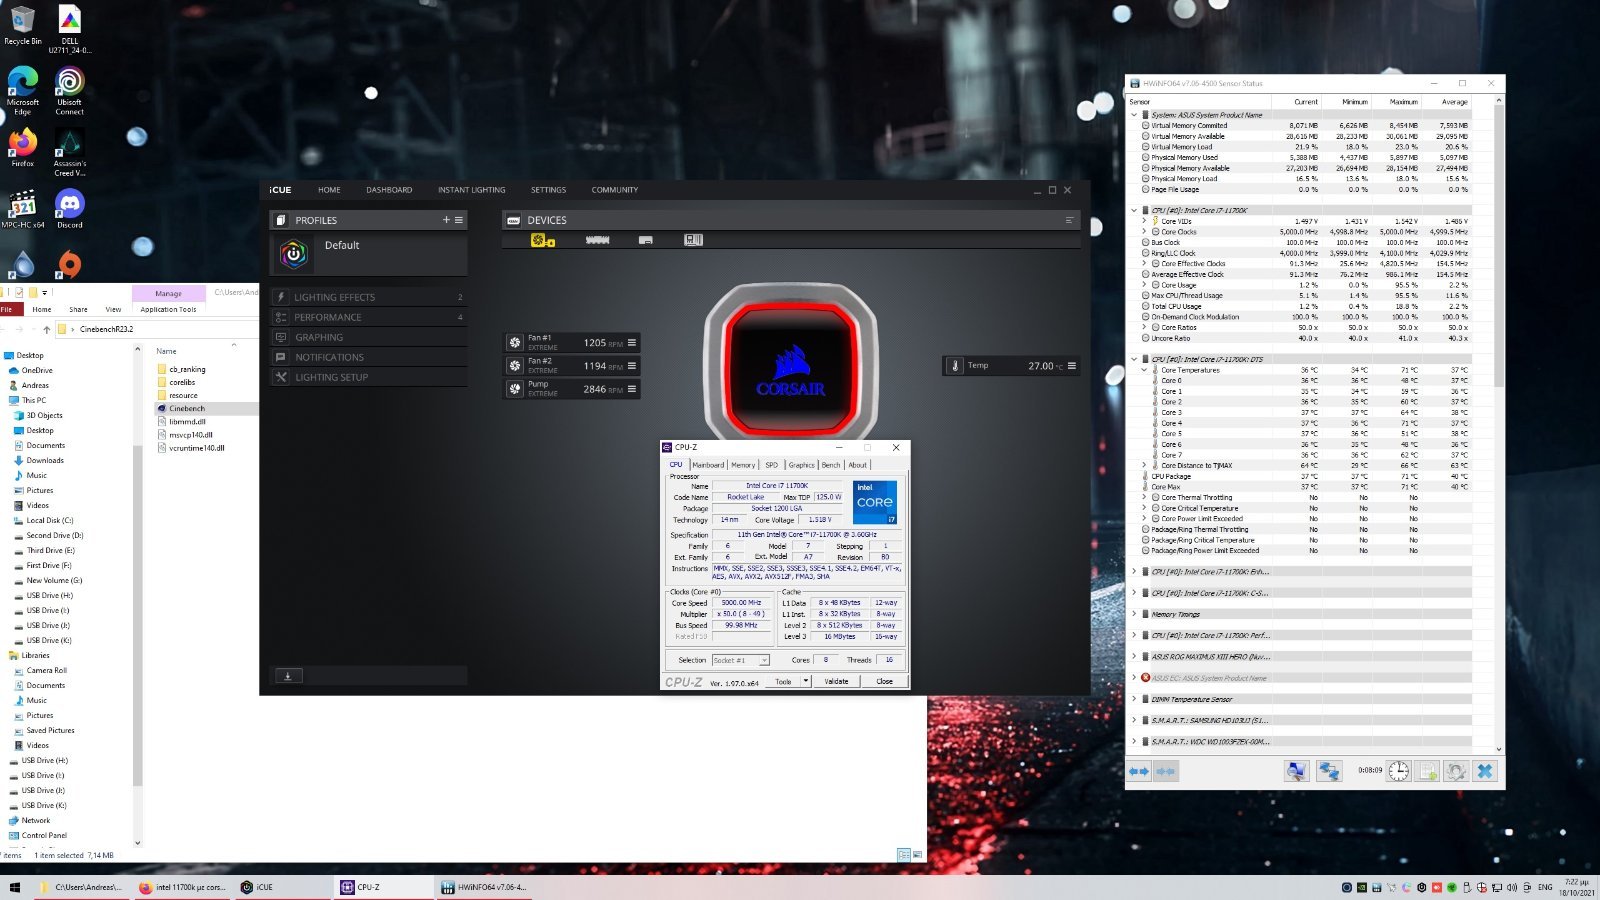
Task: Click the Validate button in CPU-Z
Action: pos(836,681)
